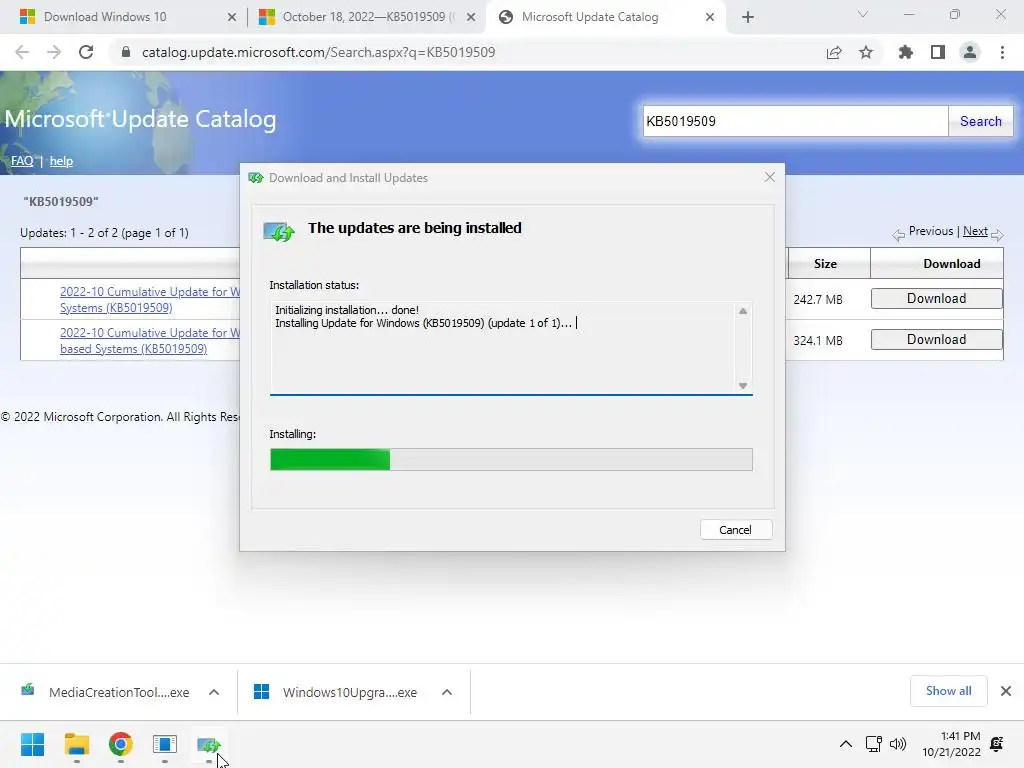This screenshot has width=1024, height=768.
Task: Open Windows10Upgrade exe download item
Action: pyautogui.click(x=335, y=692)
